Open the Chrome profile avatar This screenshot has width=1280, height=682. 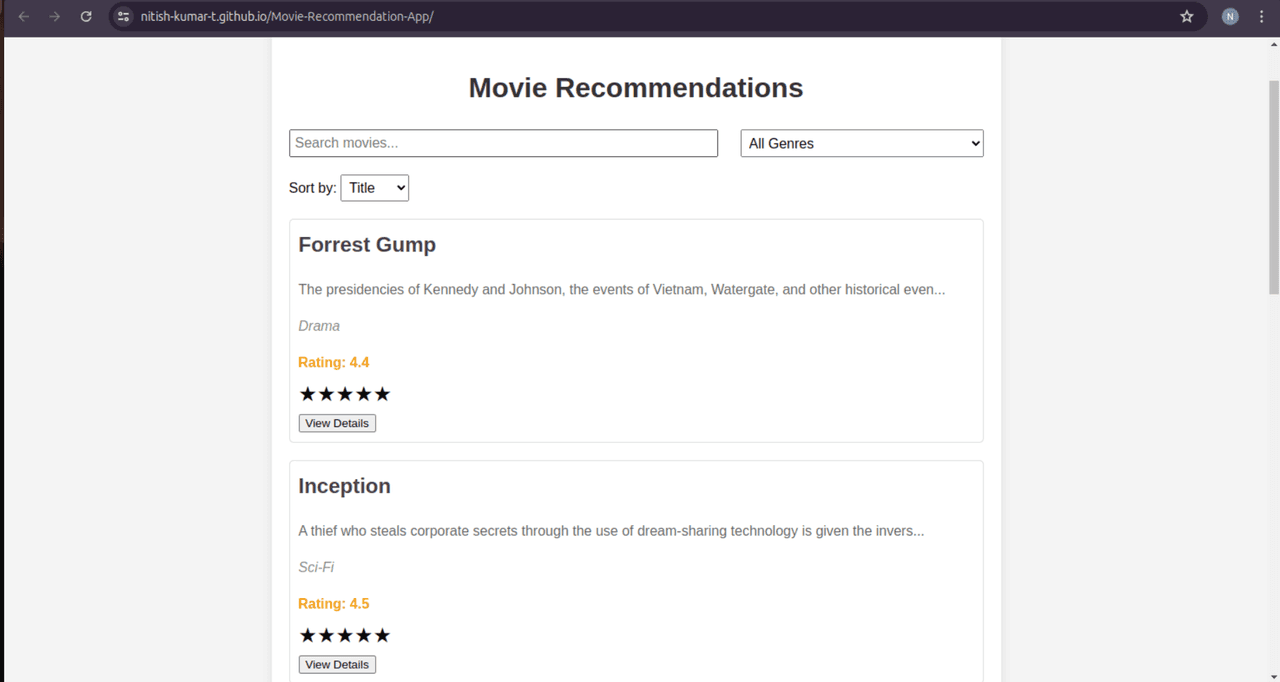coord(1230,17)
